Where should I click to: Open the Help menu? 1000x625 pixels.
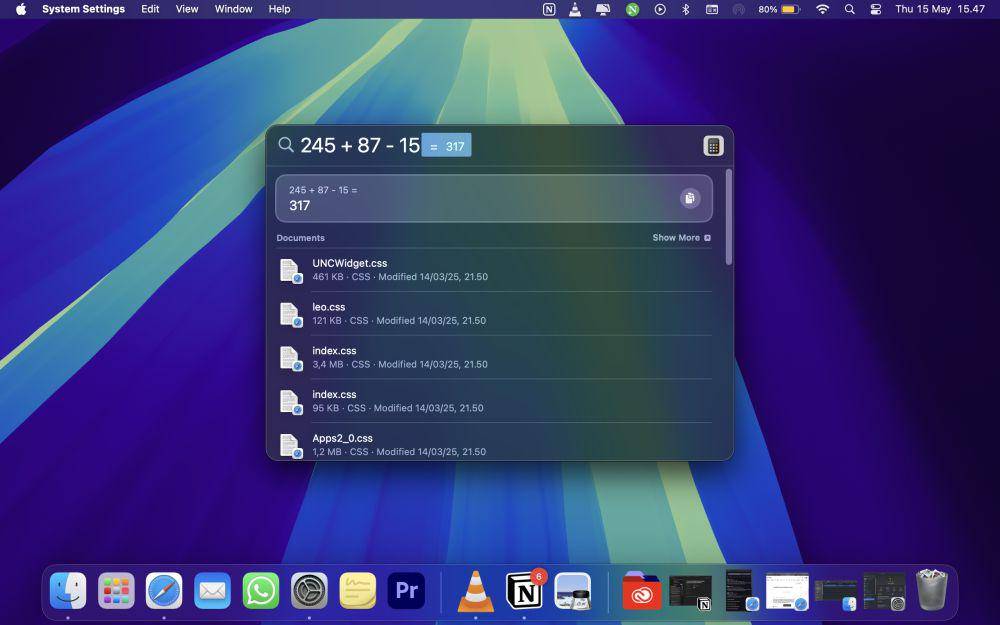pos(279,9)
